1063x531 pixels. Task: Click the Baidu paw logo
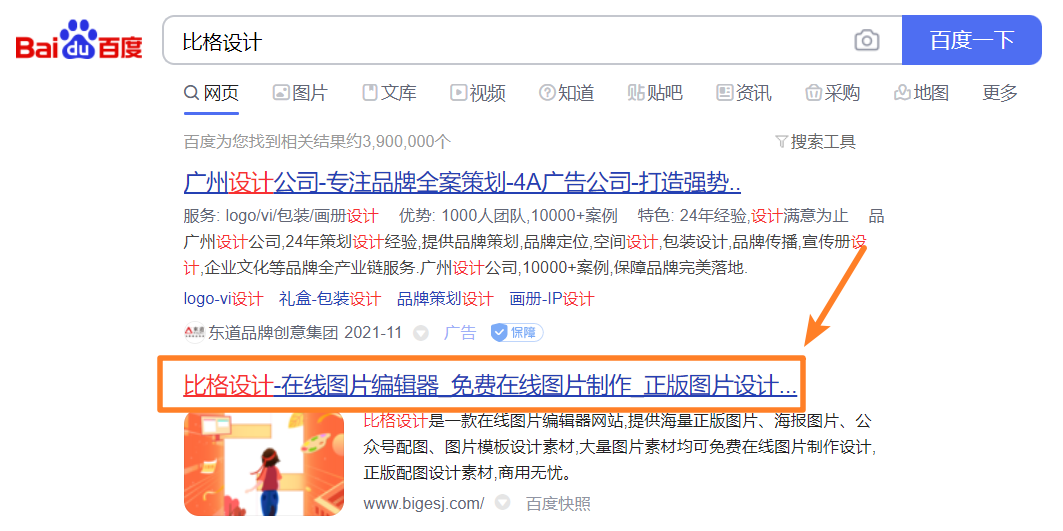tap(79, 40)
